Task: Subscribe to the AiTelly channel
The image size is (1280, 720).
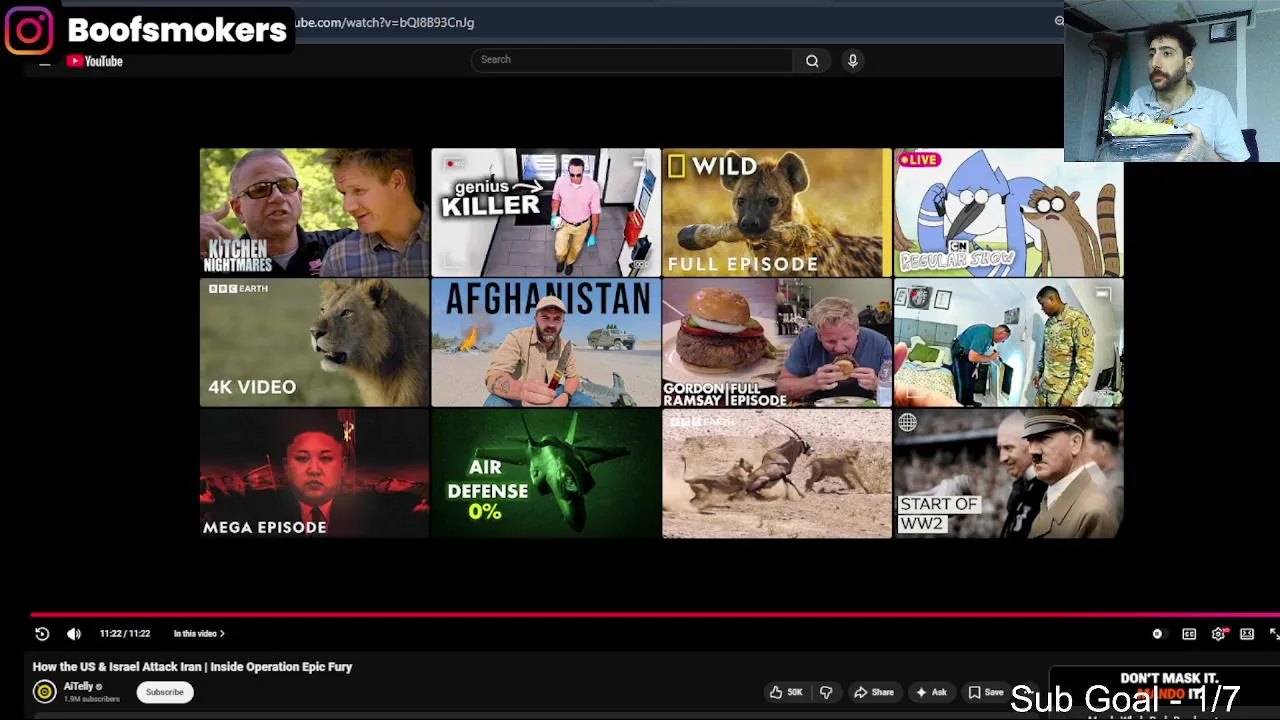Action: 165,692
